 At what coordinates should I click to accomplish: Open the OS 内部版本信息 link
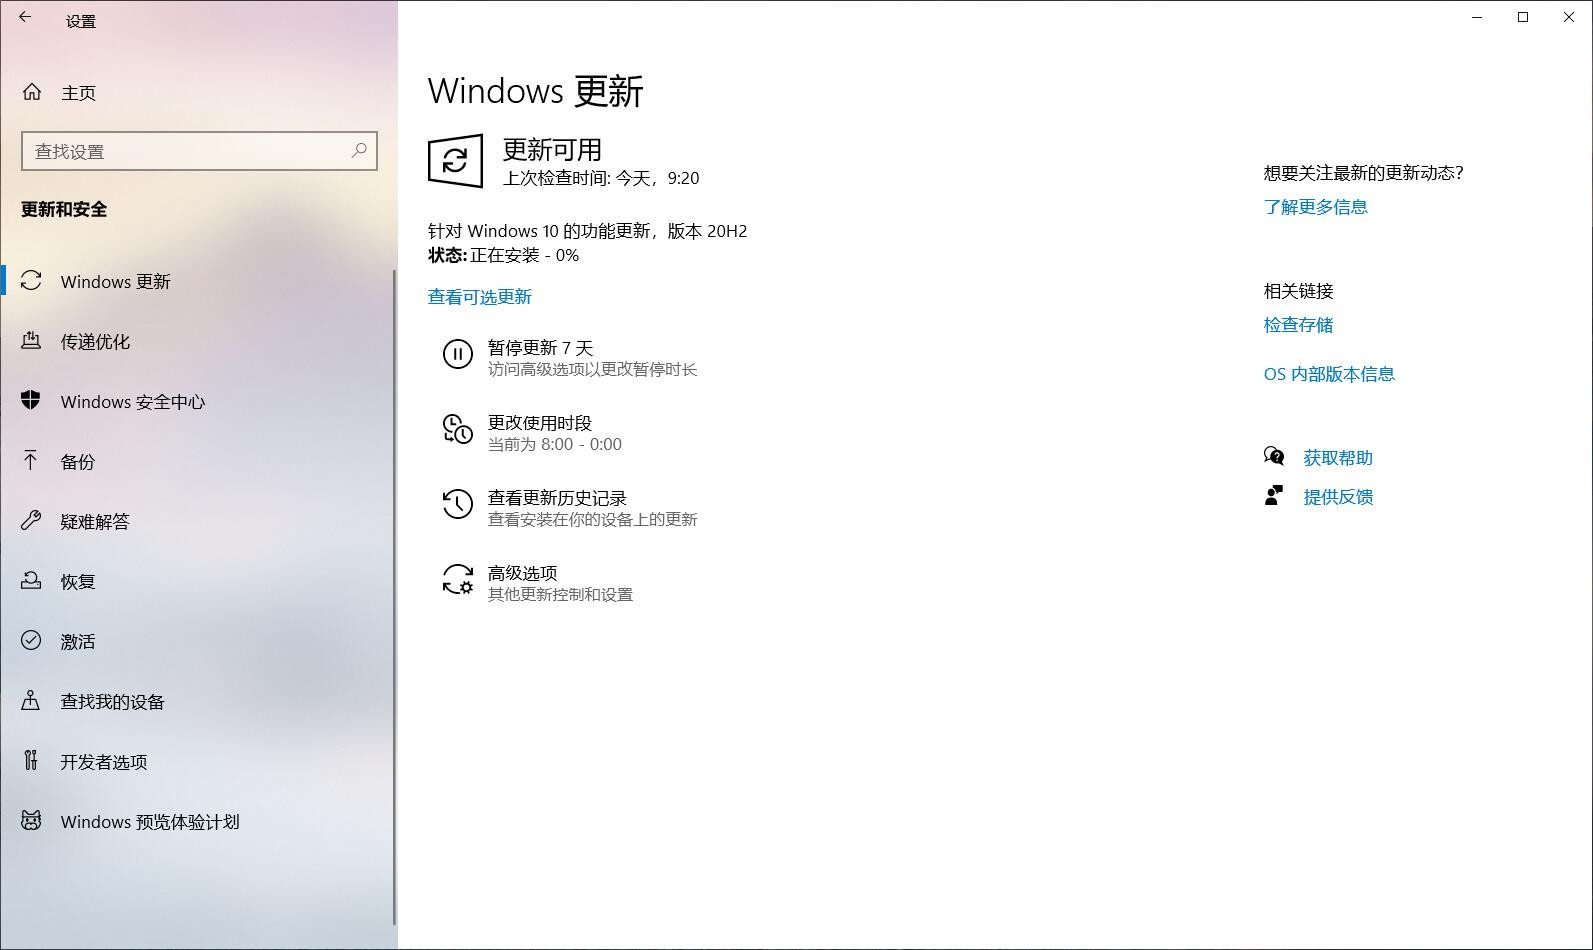tap(1329, 374)
